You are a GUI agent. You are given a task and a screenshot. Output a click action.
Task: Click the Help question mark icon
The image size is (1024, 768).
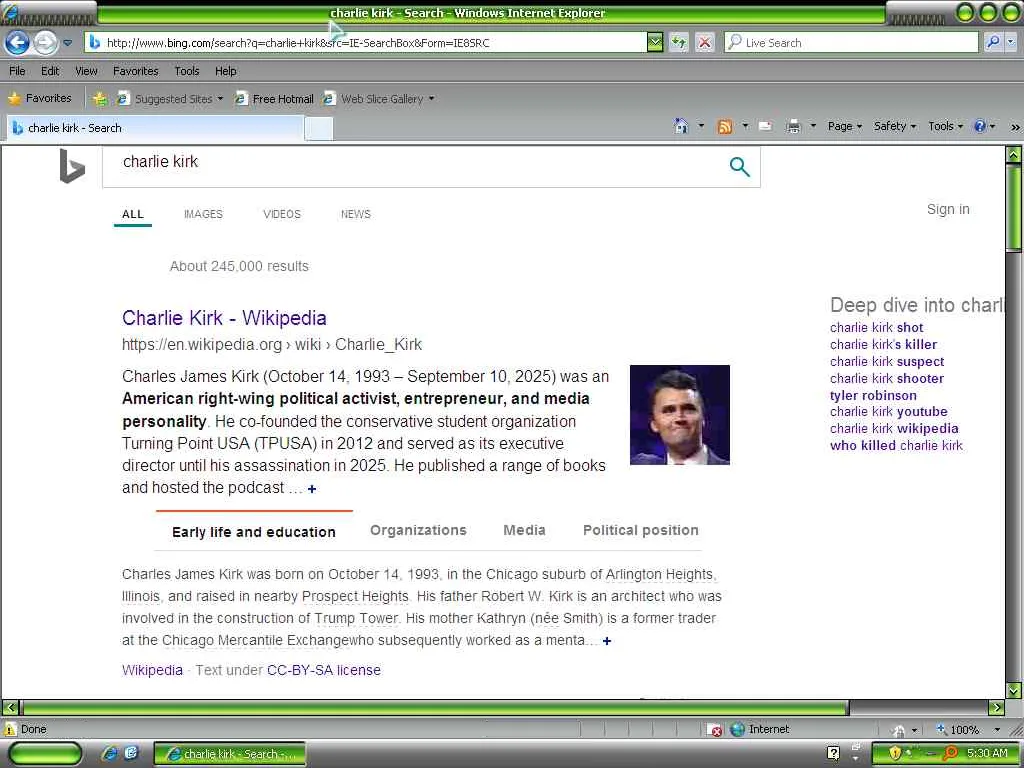[980, 127]
